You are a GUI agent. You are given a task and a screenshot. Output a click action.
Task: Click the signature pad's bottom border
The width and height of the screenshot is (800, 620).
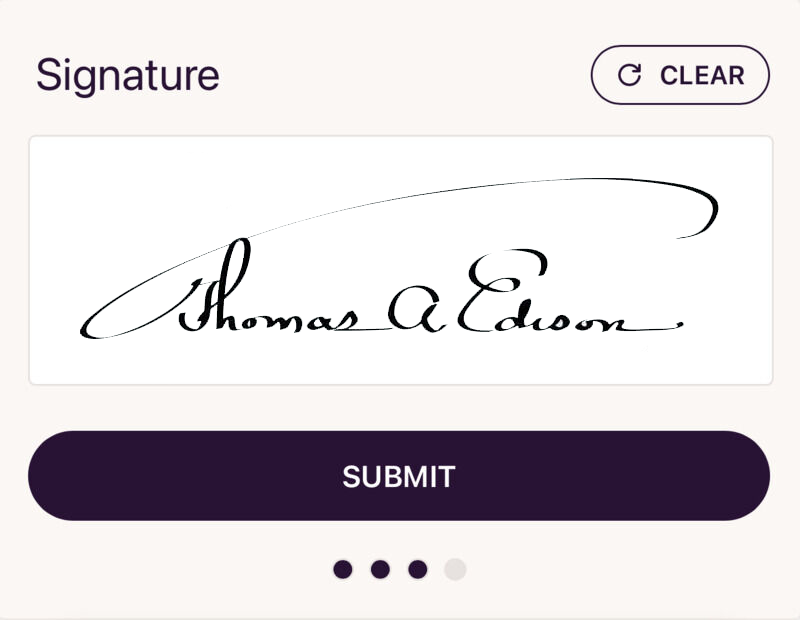click(x=400, y=381)
